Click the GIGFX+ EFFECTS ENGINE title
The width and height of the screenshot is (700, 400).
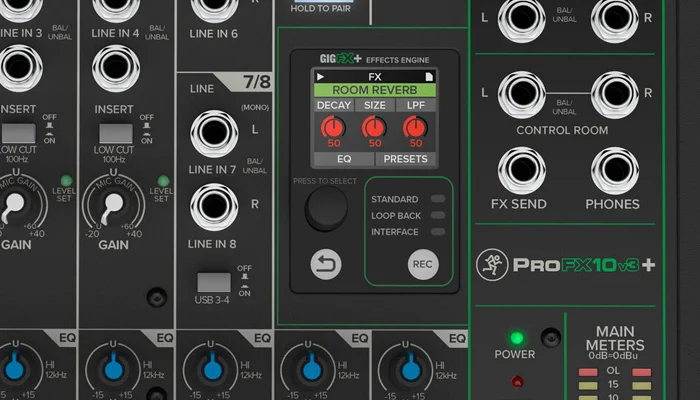(x=375, y=59)
